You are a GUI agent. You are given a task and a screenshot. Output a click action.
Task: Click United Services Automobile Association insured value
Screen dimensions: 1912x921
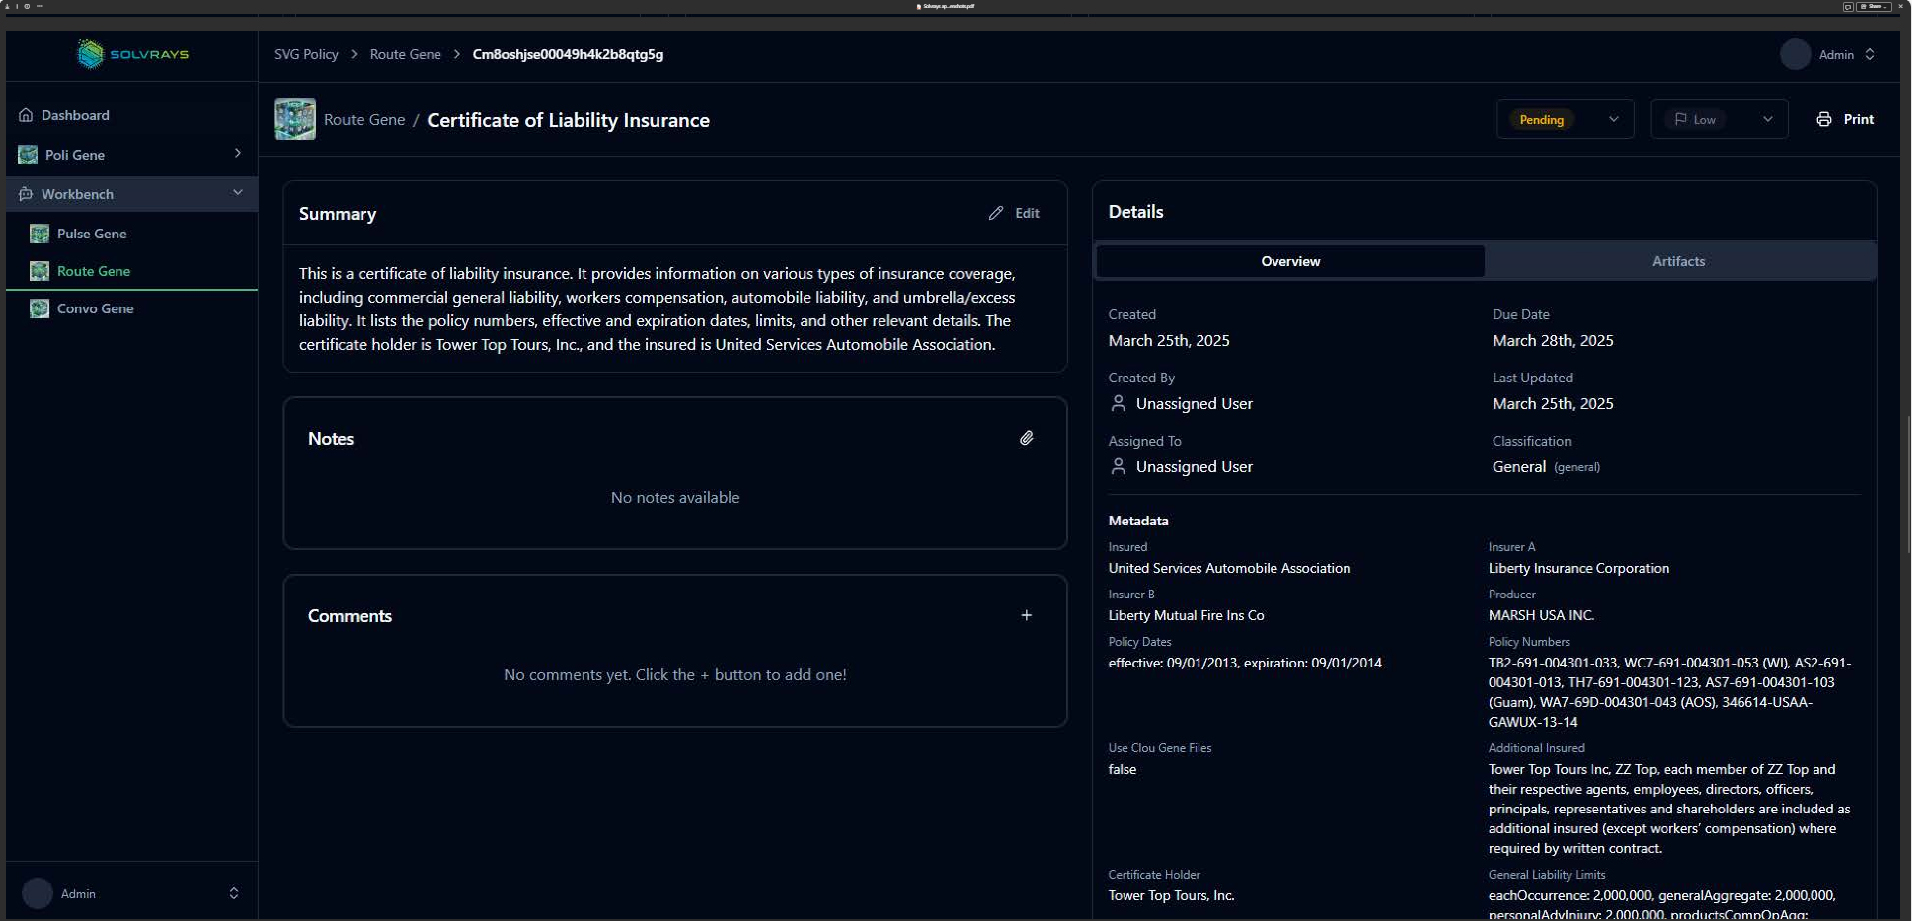tap(1229, 569)
